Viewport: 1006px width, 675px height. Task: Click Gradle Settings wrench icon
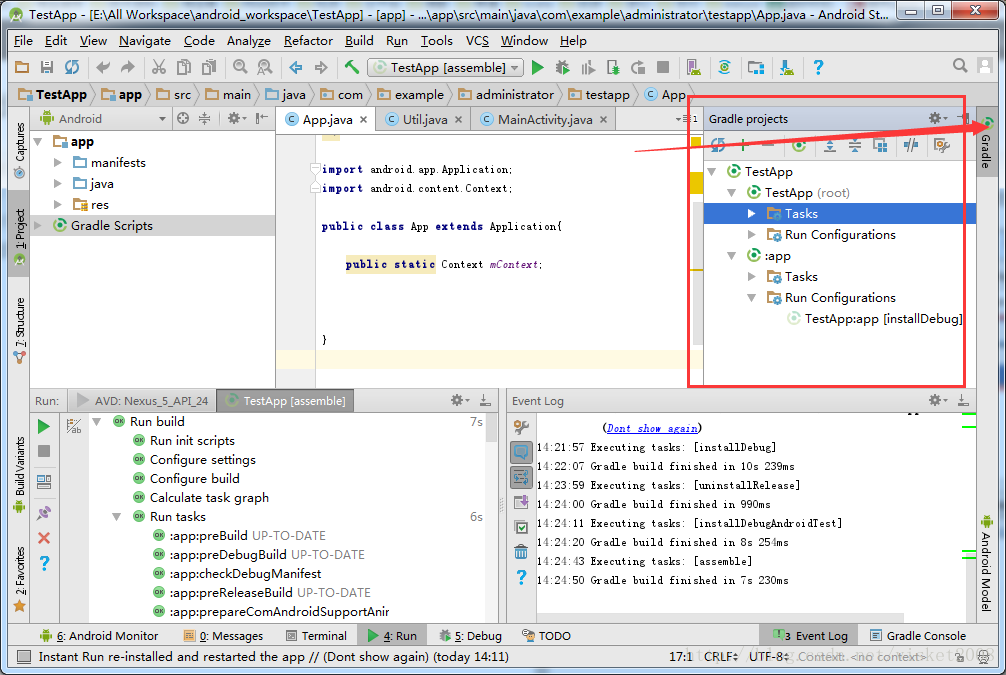(x=942, y=146)
